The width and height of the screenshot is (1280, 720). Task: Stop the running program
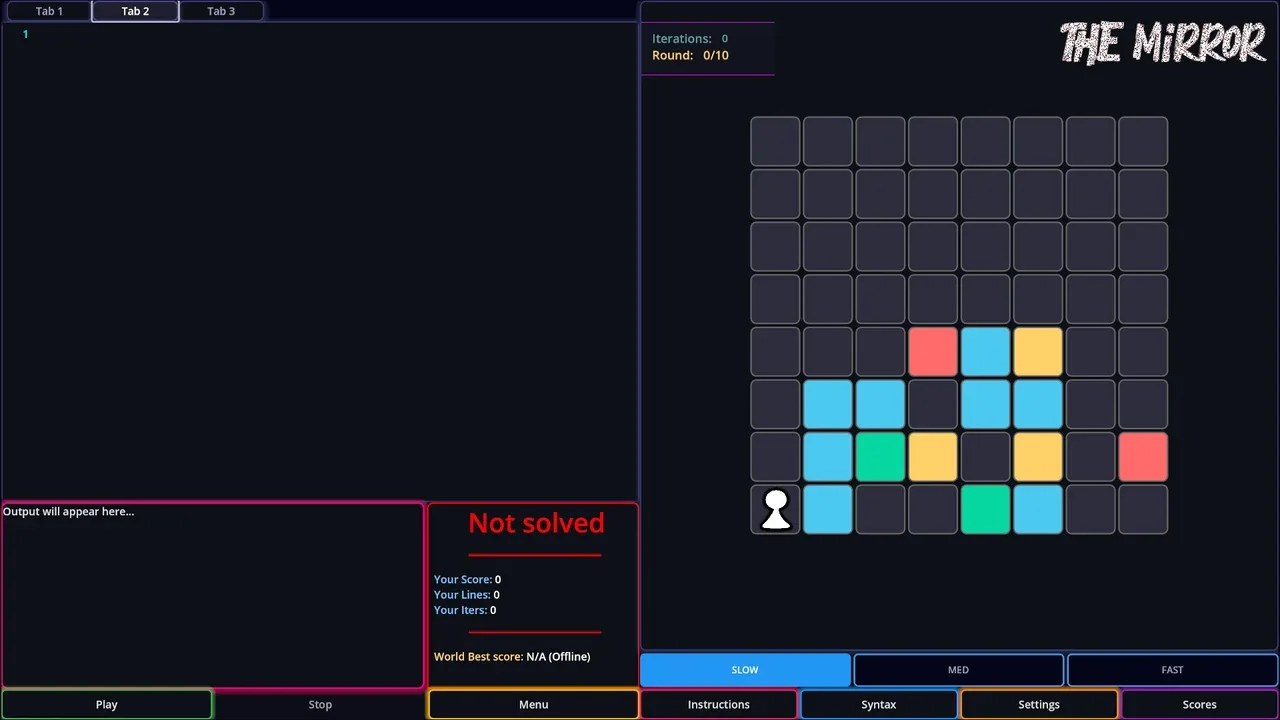coord(320,704)
